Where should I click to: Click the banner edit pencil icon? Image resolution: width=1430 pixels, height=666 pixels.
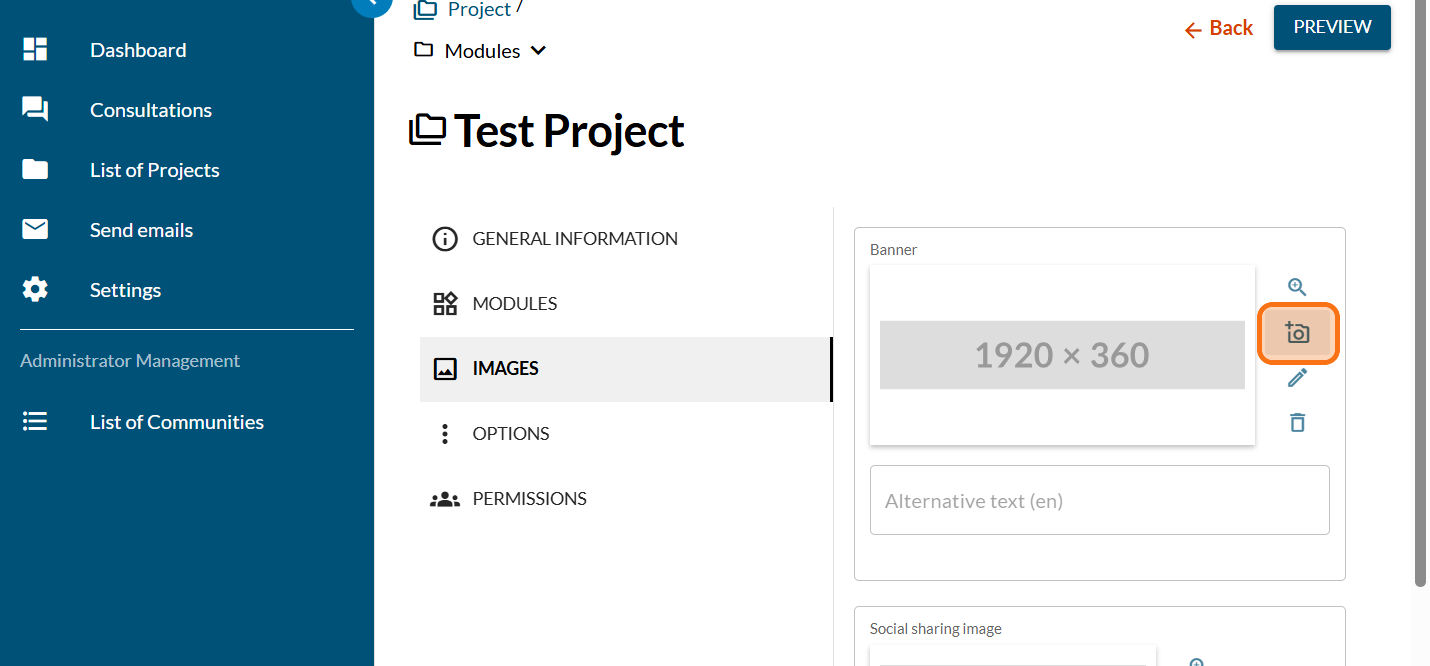1297,378
